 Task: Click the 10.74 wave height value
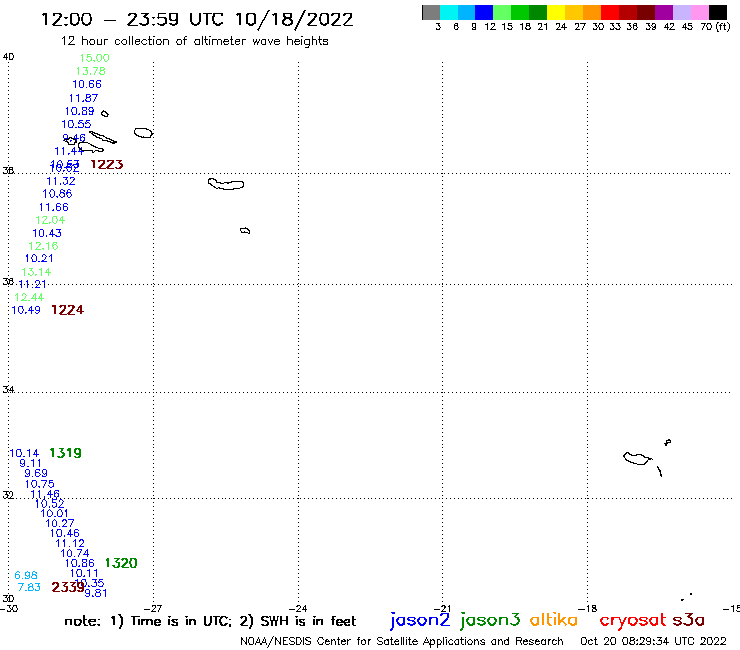pos(75,553)
